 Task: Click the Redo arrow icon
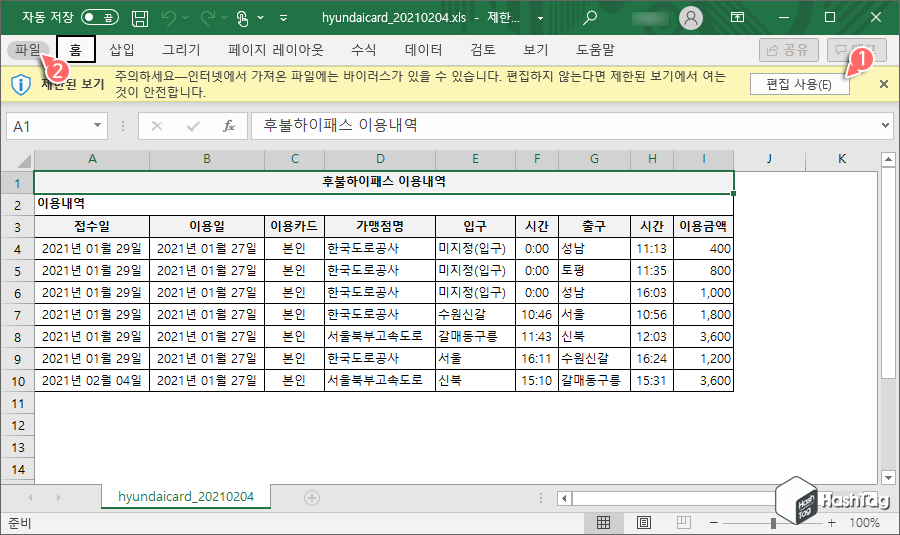[208, 18]
